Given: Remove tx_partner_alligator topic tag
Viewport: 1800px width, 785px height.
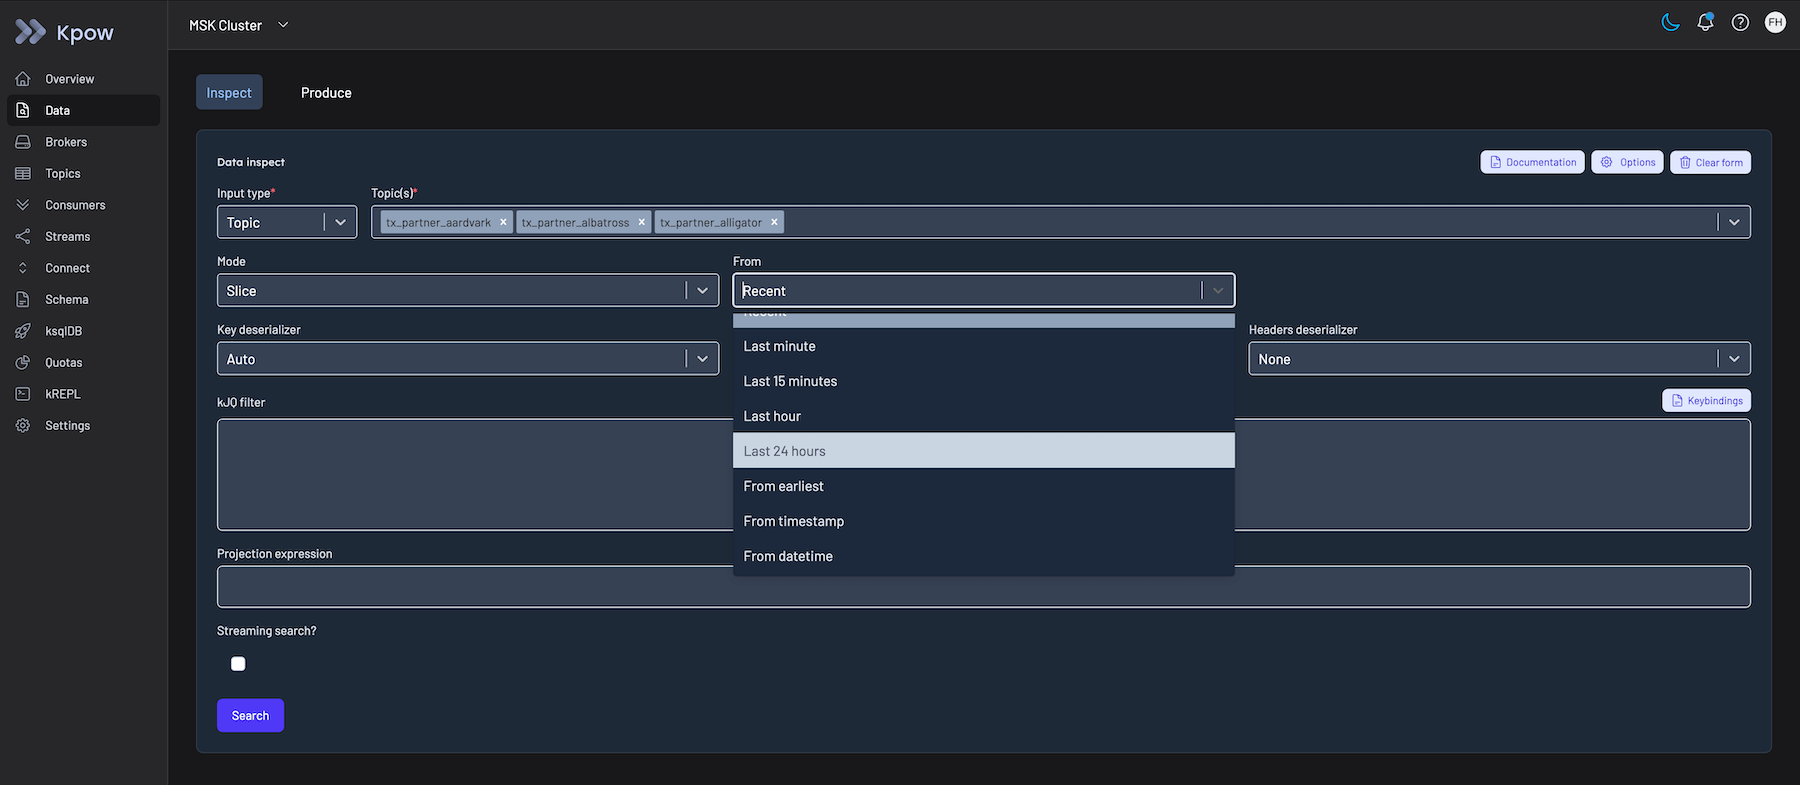Looking at the screenshot, I should tap(774, 222).
